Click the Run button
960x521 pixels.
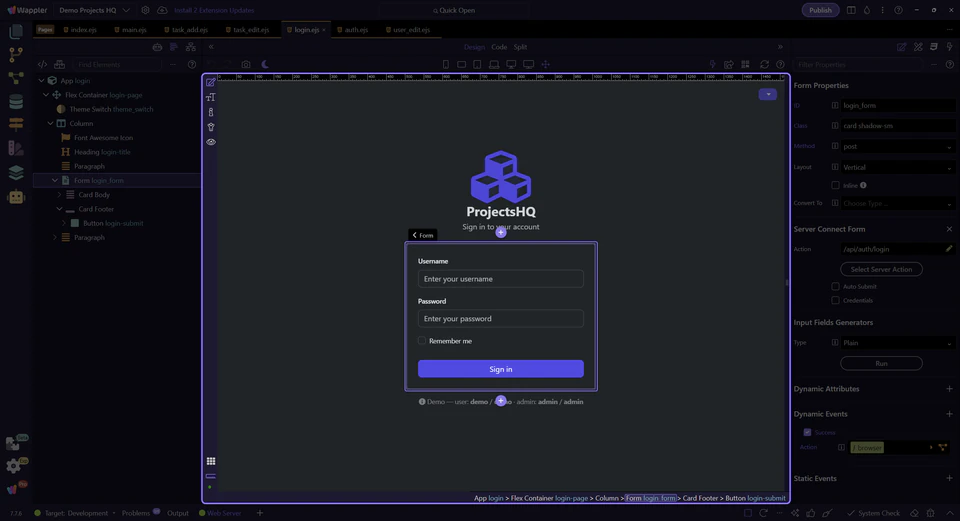881,364
